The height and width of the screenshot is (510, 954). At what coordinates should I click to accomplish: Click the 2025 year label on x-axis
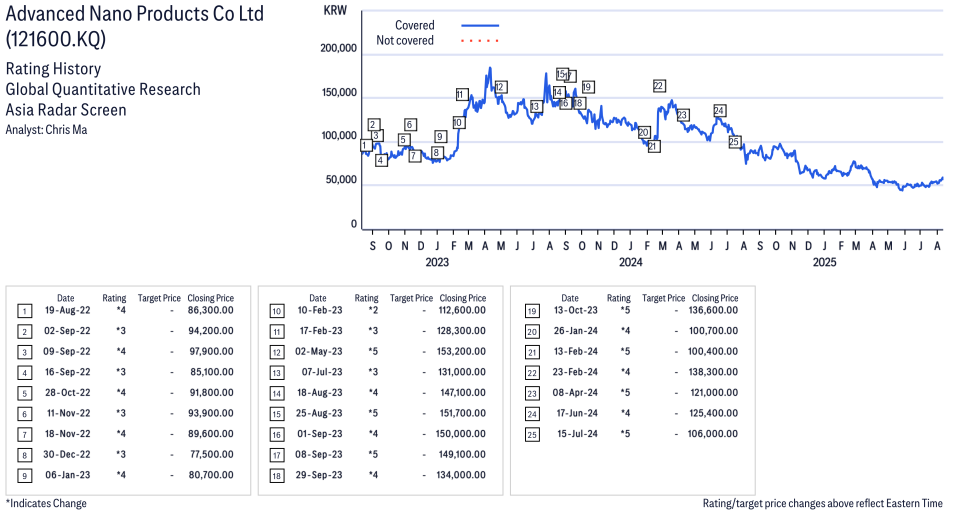824,262
